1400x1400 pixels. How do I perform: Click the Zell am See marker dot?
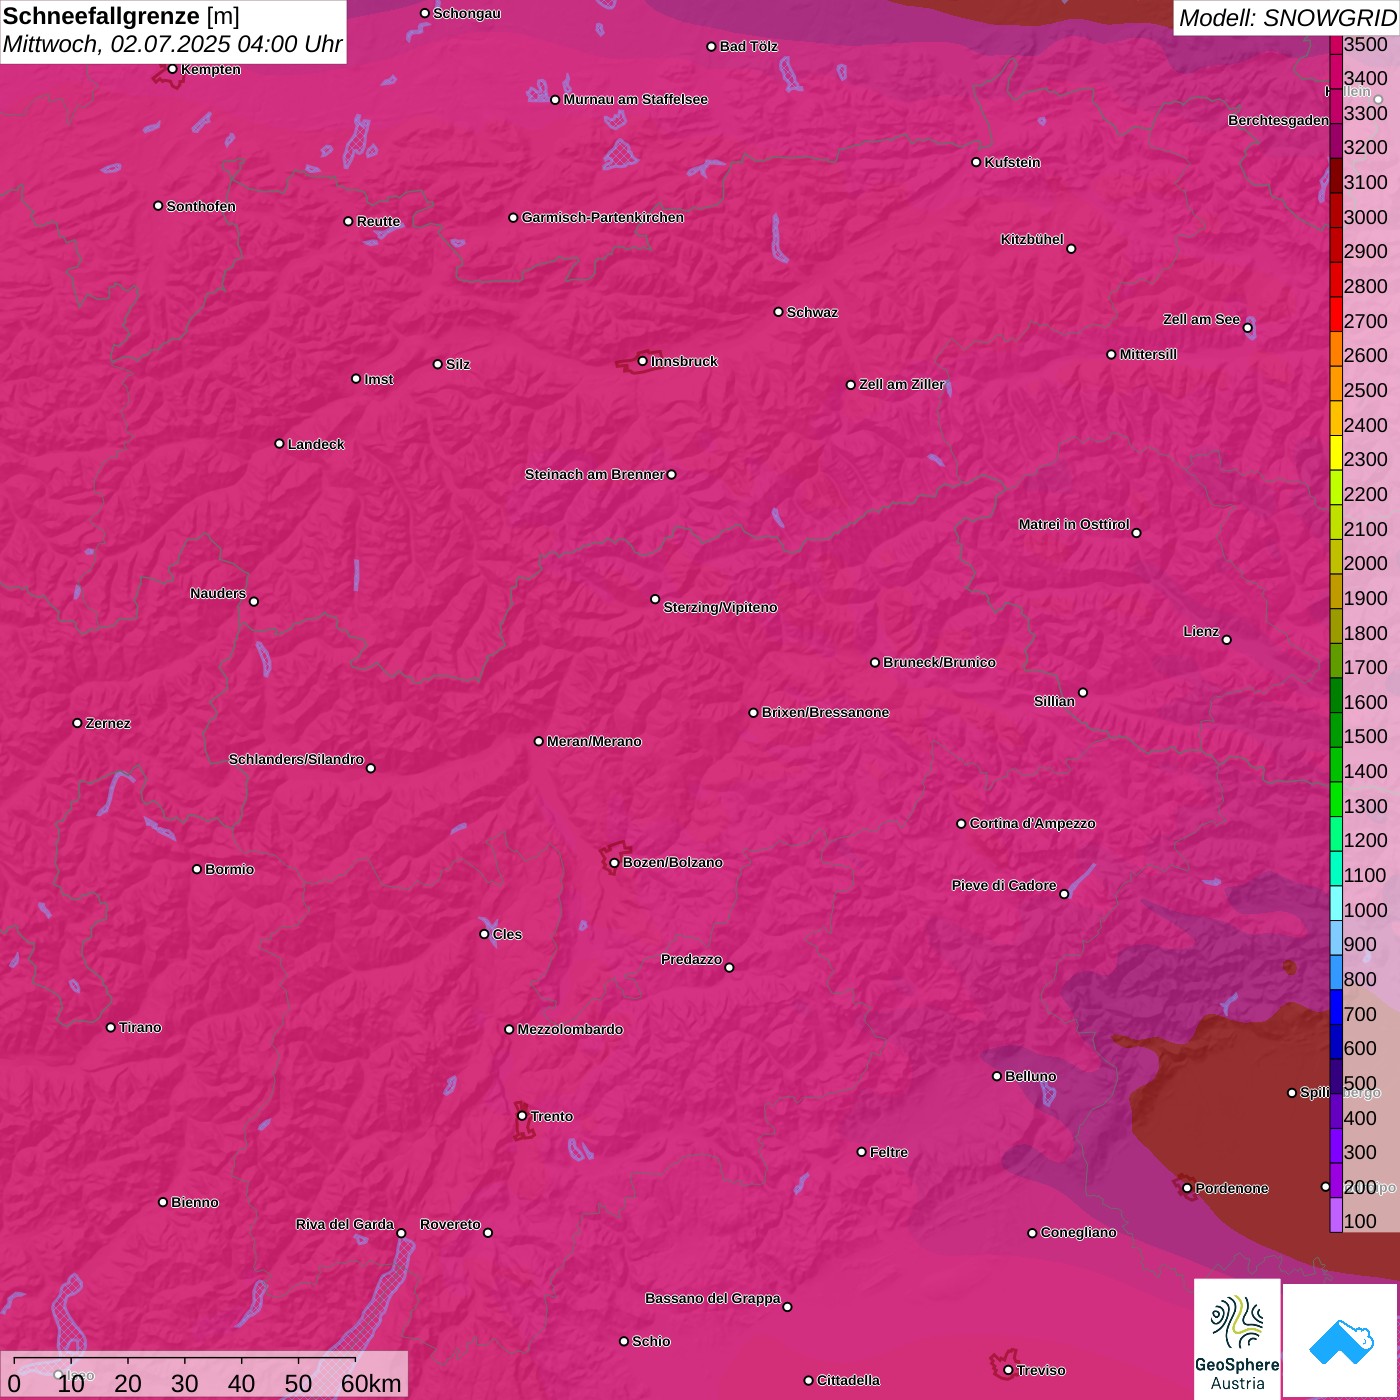point(1247,328)
